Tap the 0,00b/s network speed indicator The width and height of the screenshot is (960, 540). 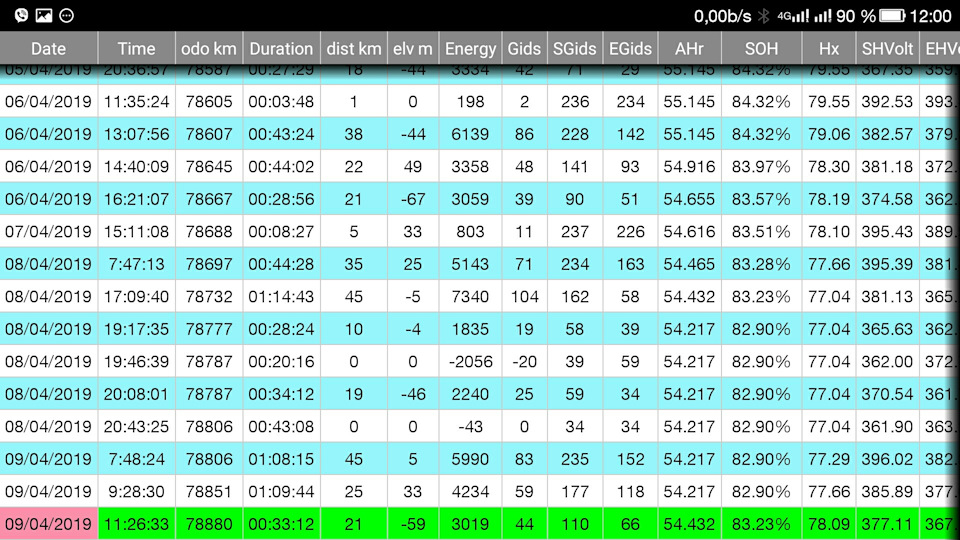click(722, 16)
